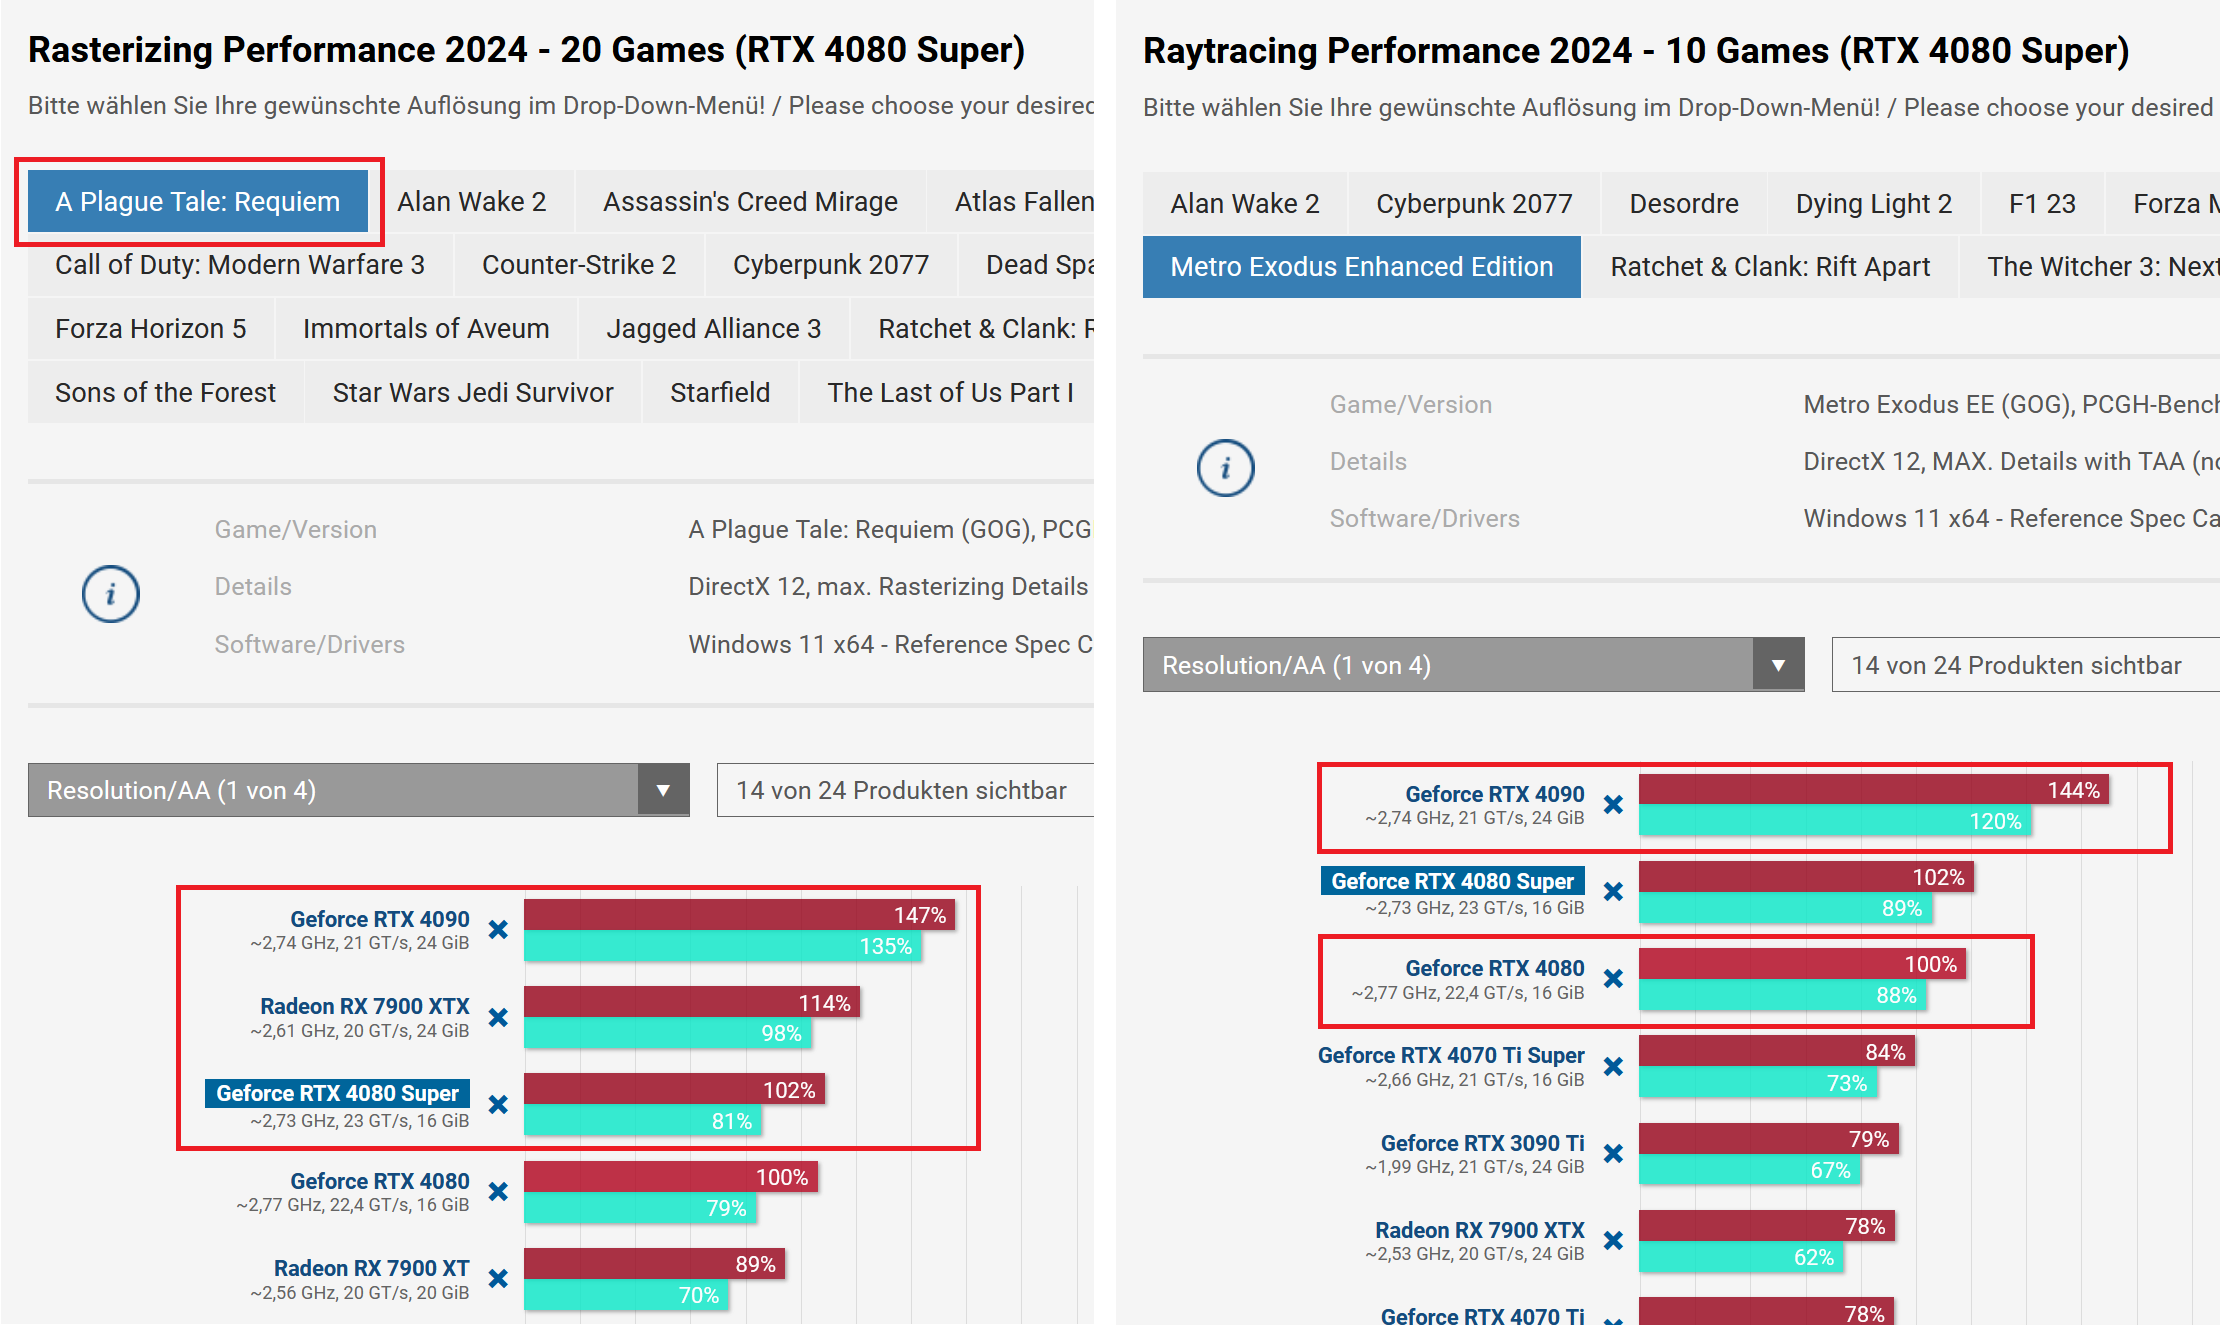Click info icon in rasterizing details section
The height and width of the screenshot is (1325, 2220).
(110, 594)
